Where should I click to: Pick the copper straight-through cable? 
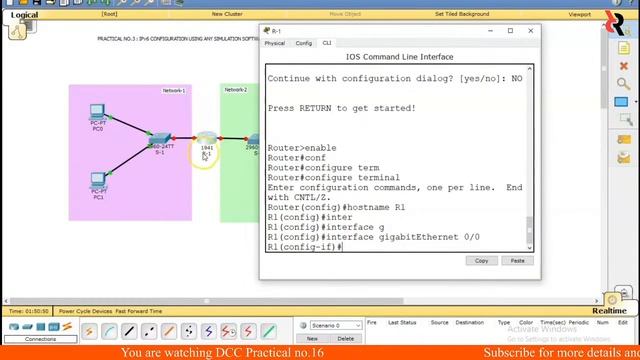(129, 331)
